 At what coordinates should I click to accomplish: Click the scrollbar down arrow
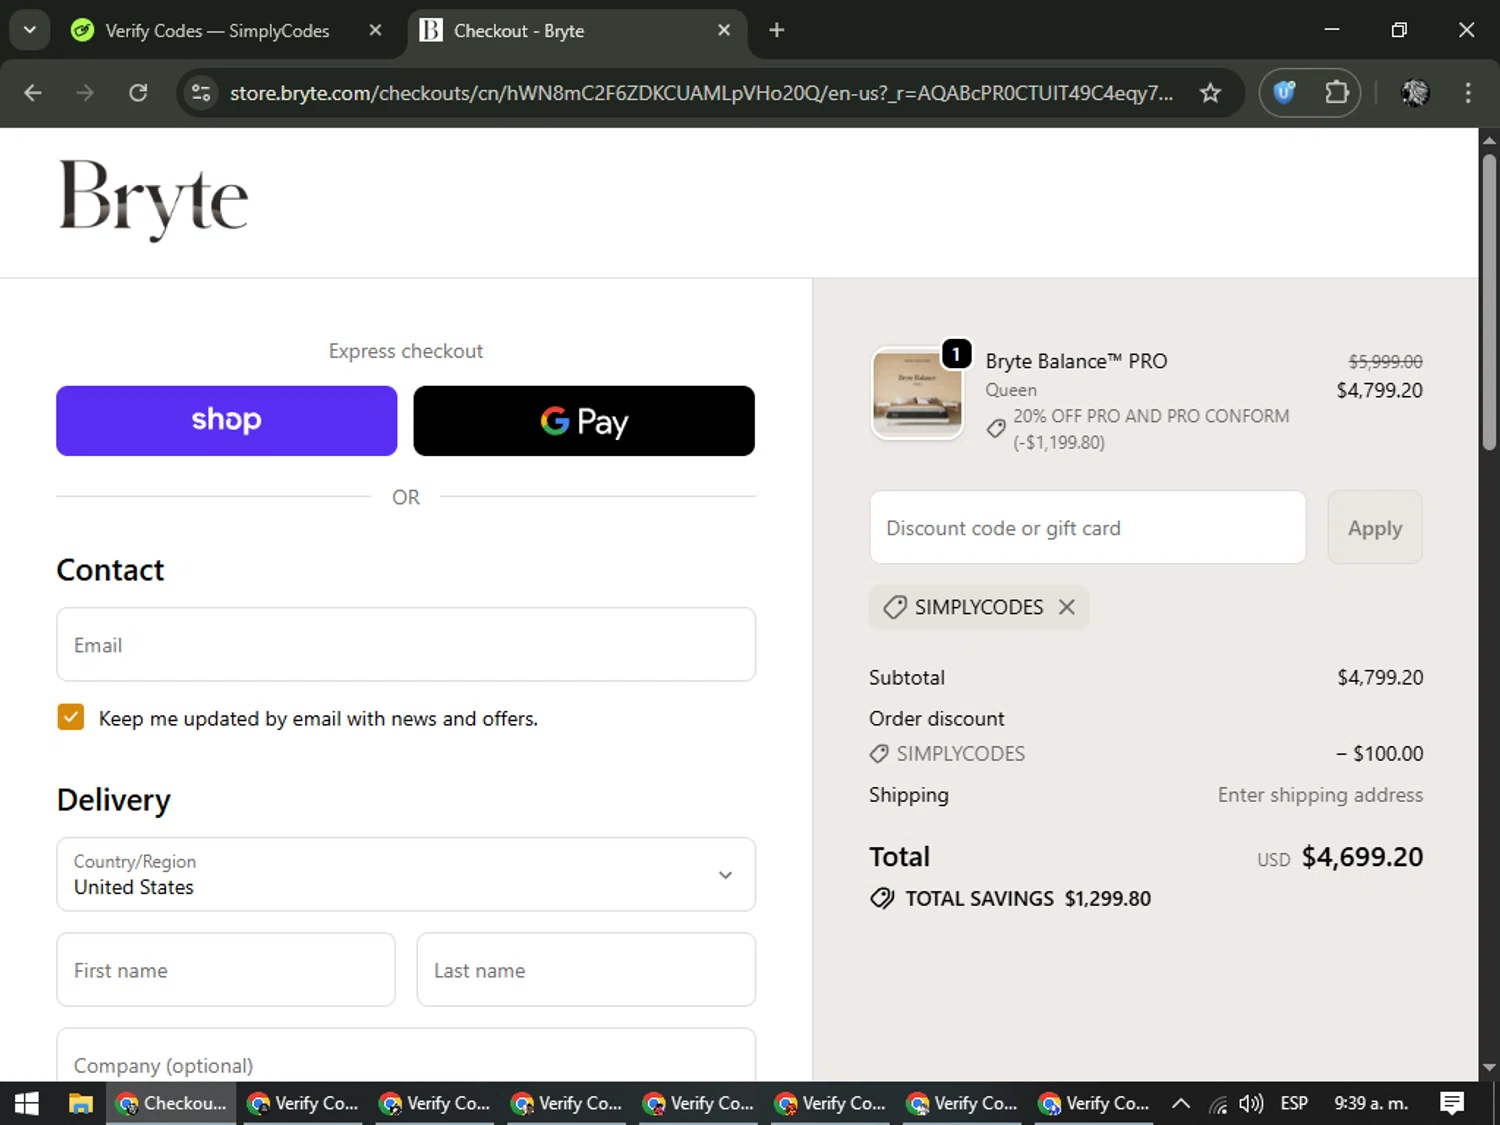point(1489,1068)
